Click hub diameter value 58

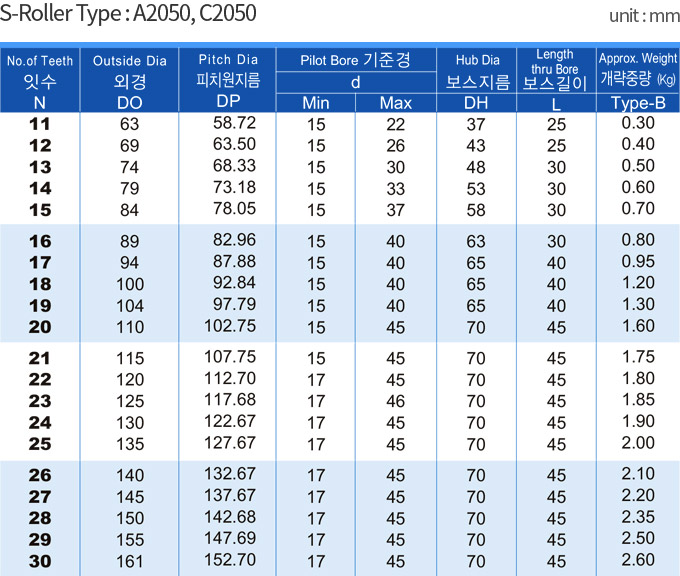(x=476, y=210)
